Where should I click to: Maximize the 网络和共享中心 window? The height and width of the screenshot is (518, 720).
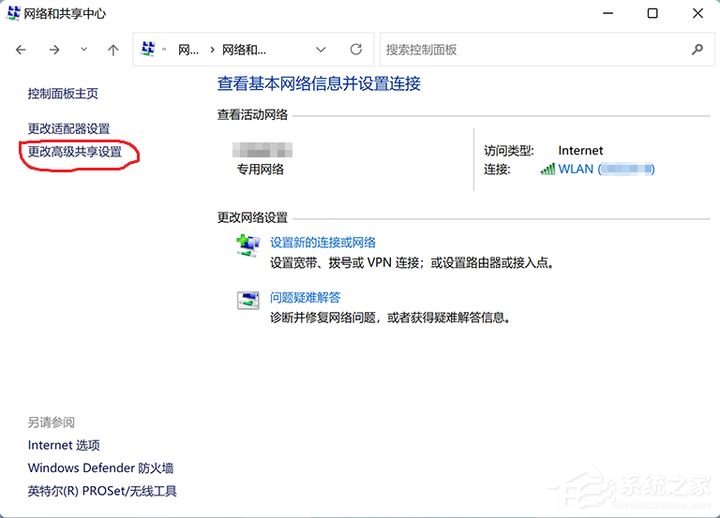coord(652,13)
